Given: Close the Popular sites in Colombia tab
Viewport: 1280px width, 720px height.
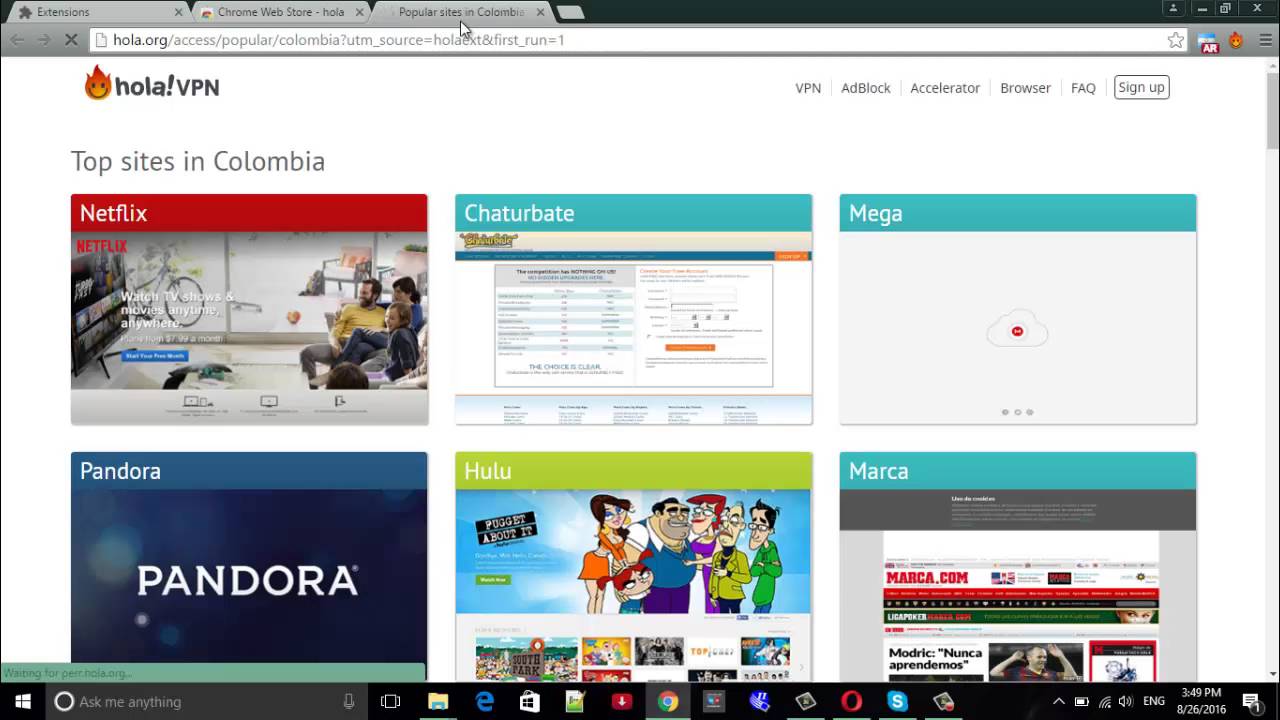Looking at the screenshot, I should point(541,12).
